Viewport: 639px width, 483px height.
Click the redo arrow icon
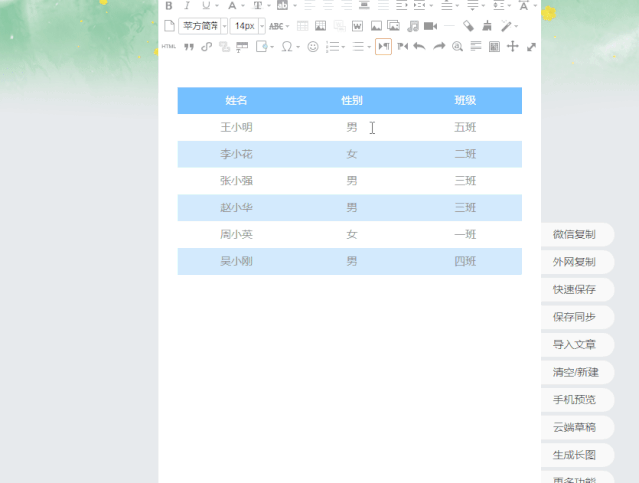439,46
